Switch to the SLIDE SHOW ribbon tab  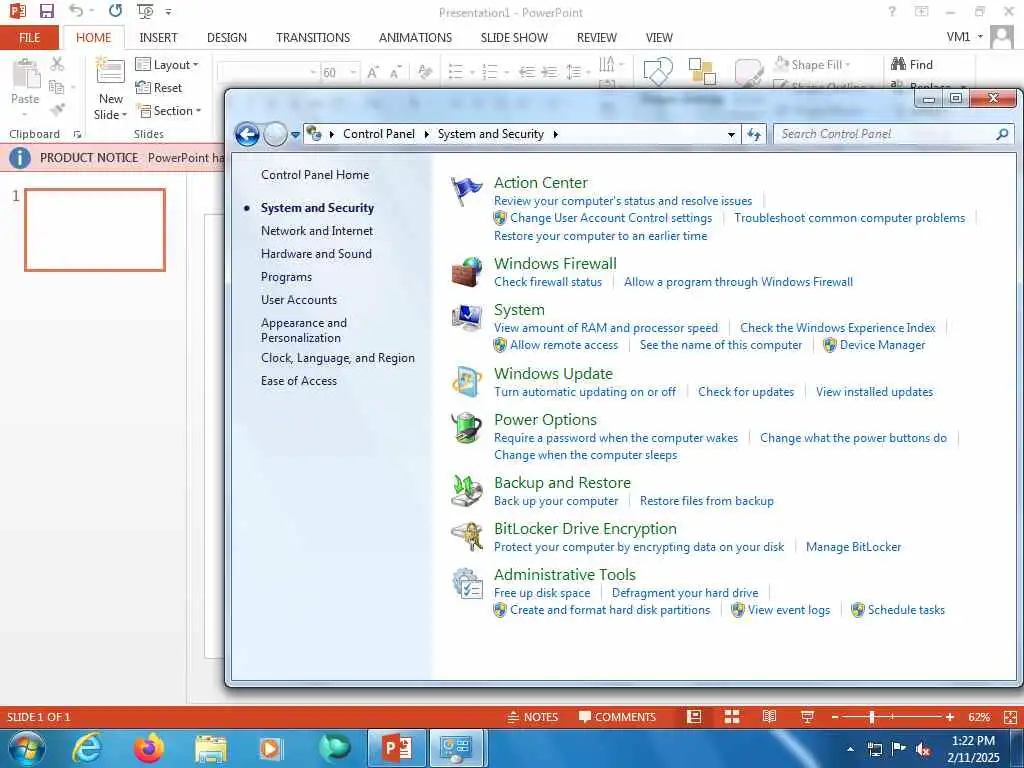pos(514,38)
